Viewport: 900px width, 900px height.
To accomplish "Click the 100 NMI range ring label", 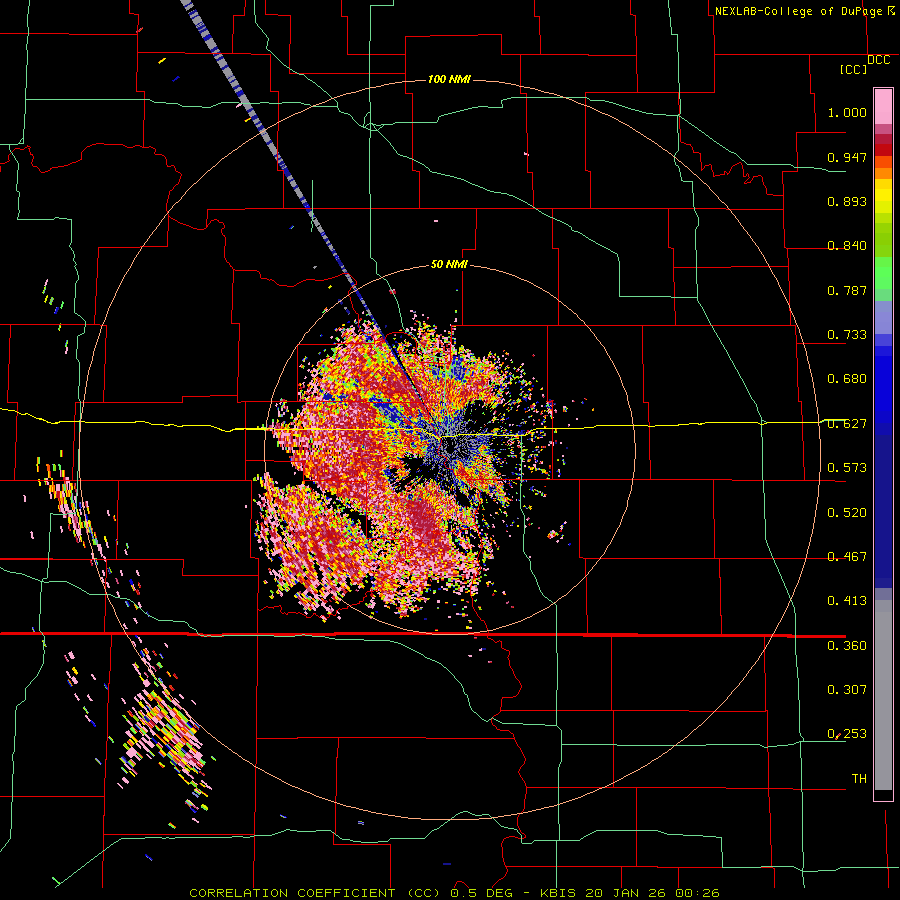I will 449,79.
